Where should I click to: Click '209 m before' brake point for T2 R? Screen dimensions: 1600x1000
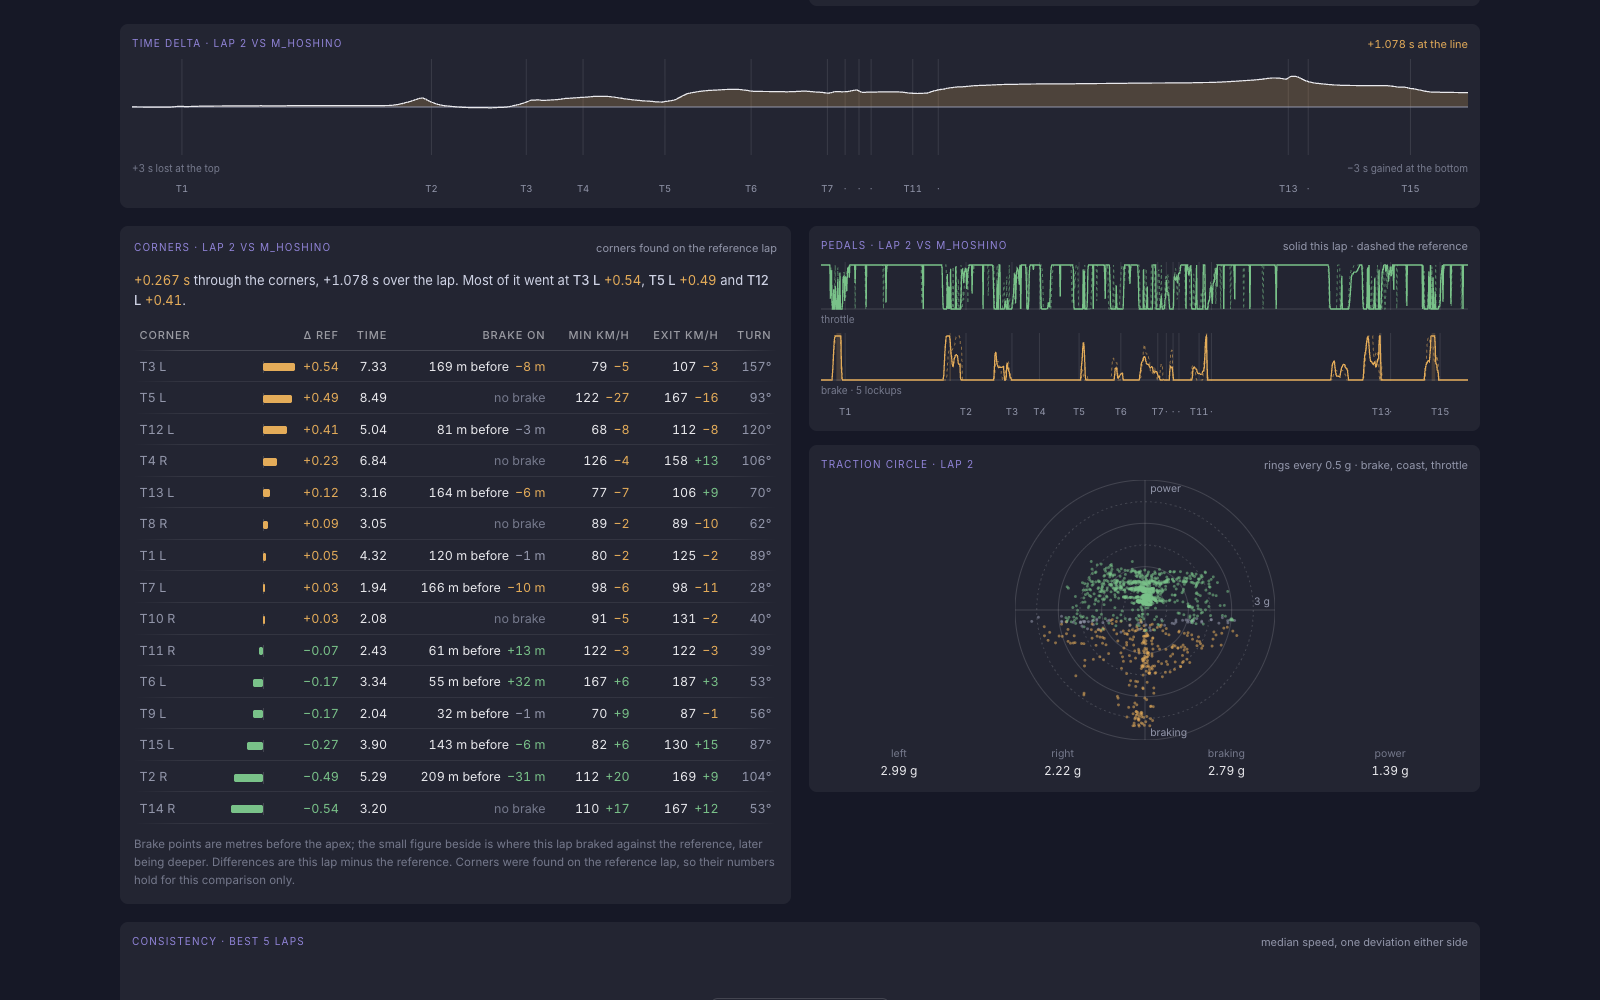pos(461,777)
